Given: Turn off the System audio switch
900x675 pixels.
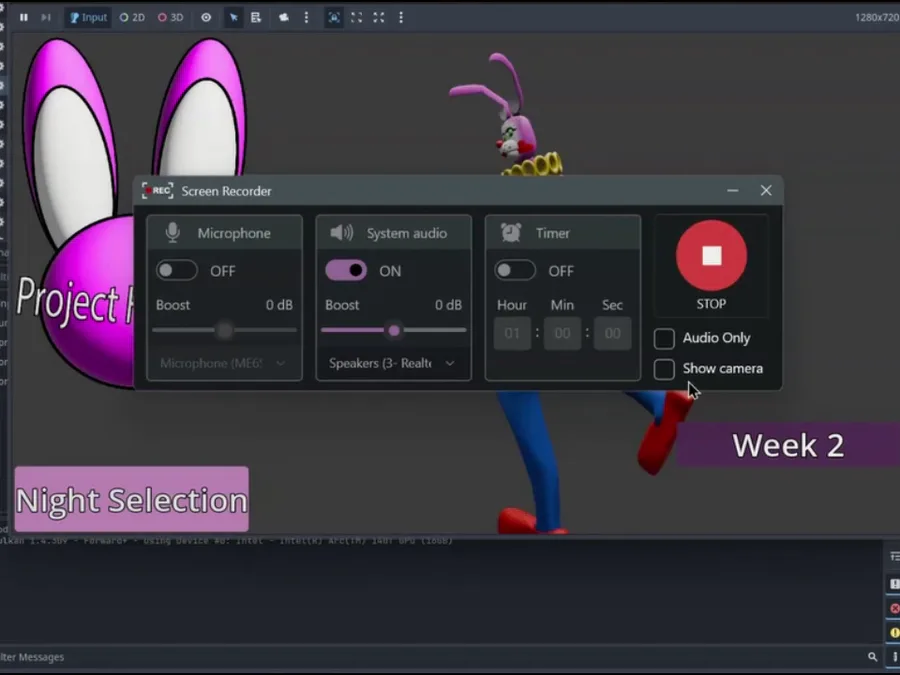Looking at the screenshot, I should (x=346, y=271).
